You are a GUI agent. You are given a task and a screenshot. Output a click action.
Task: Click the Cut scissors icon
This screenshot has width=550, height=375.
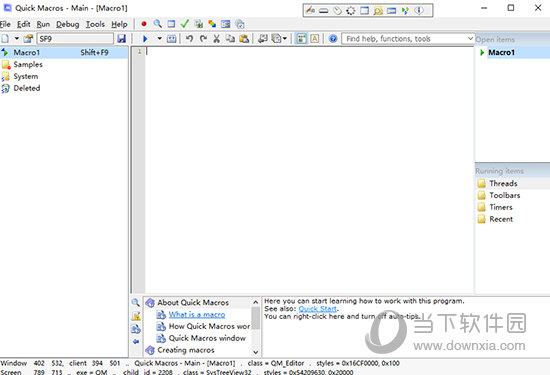[x=216, y=39]
